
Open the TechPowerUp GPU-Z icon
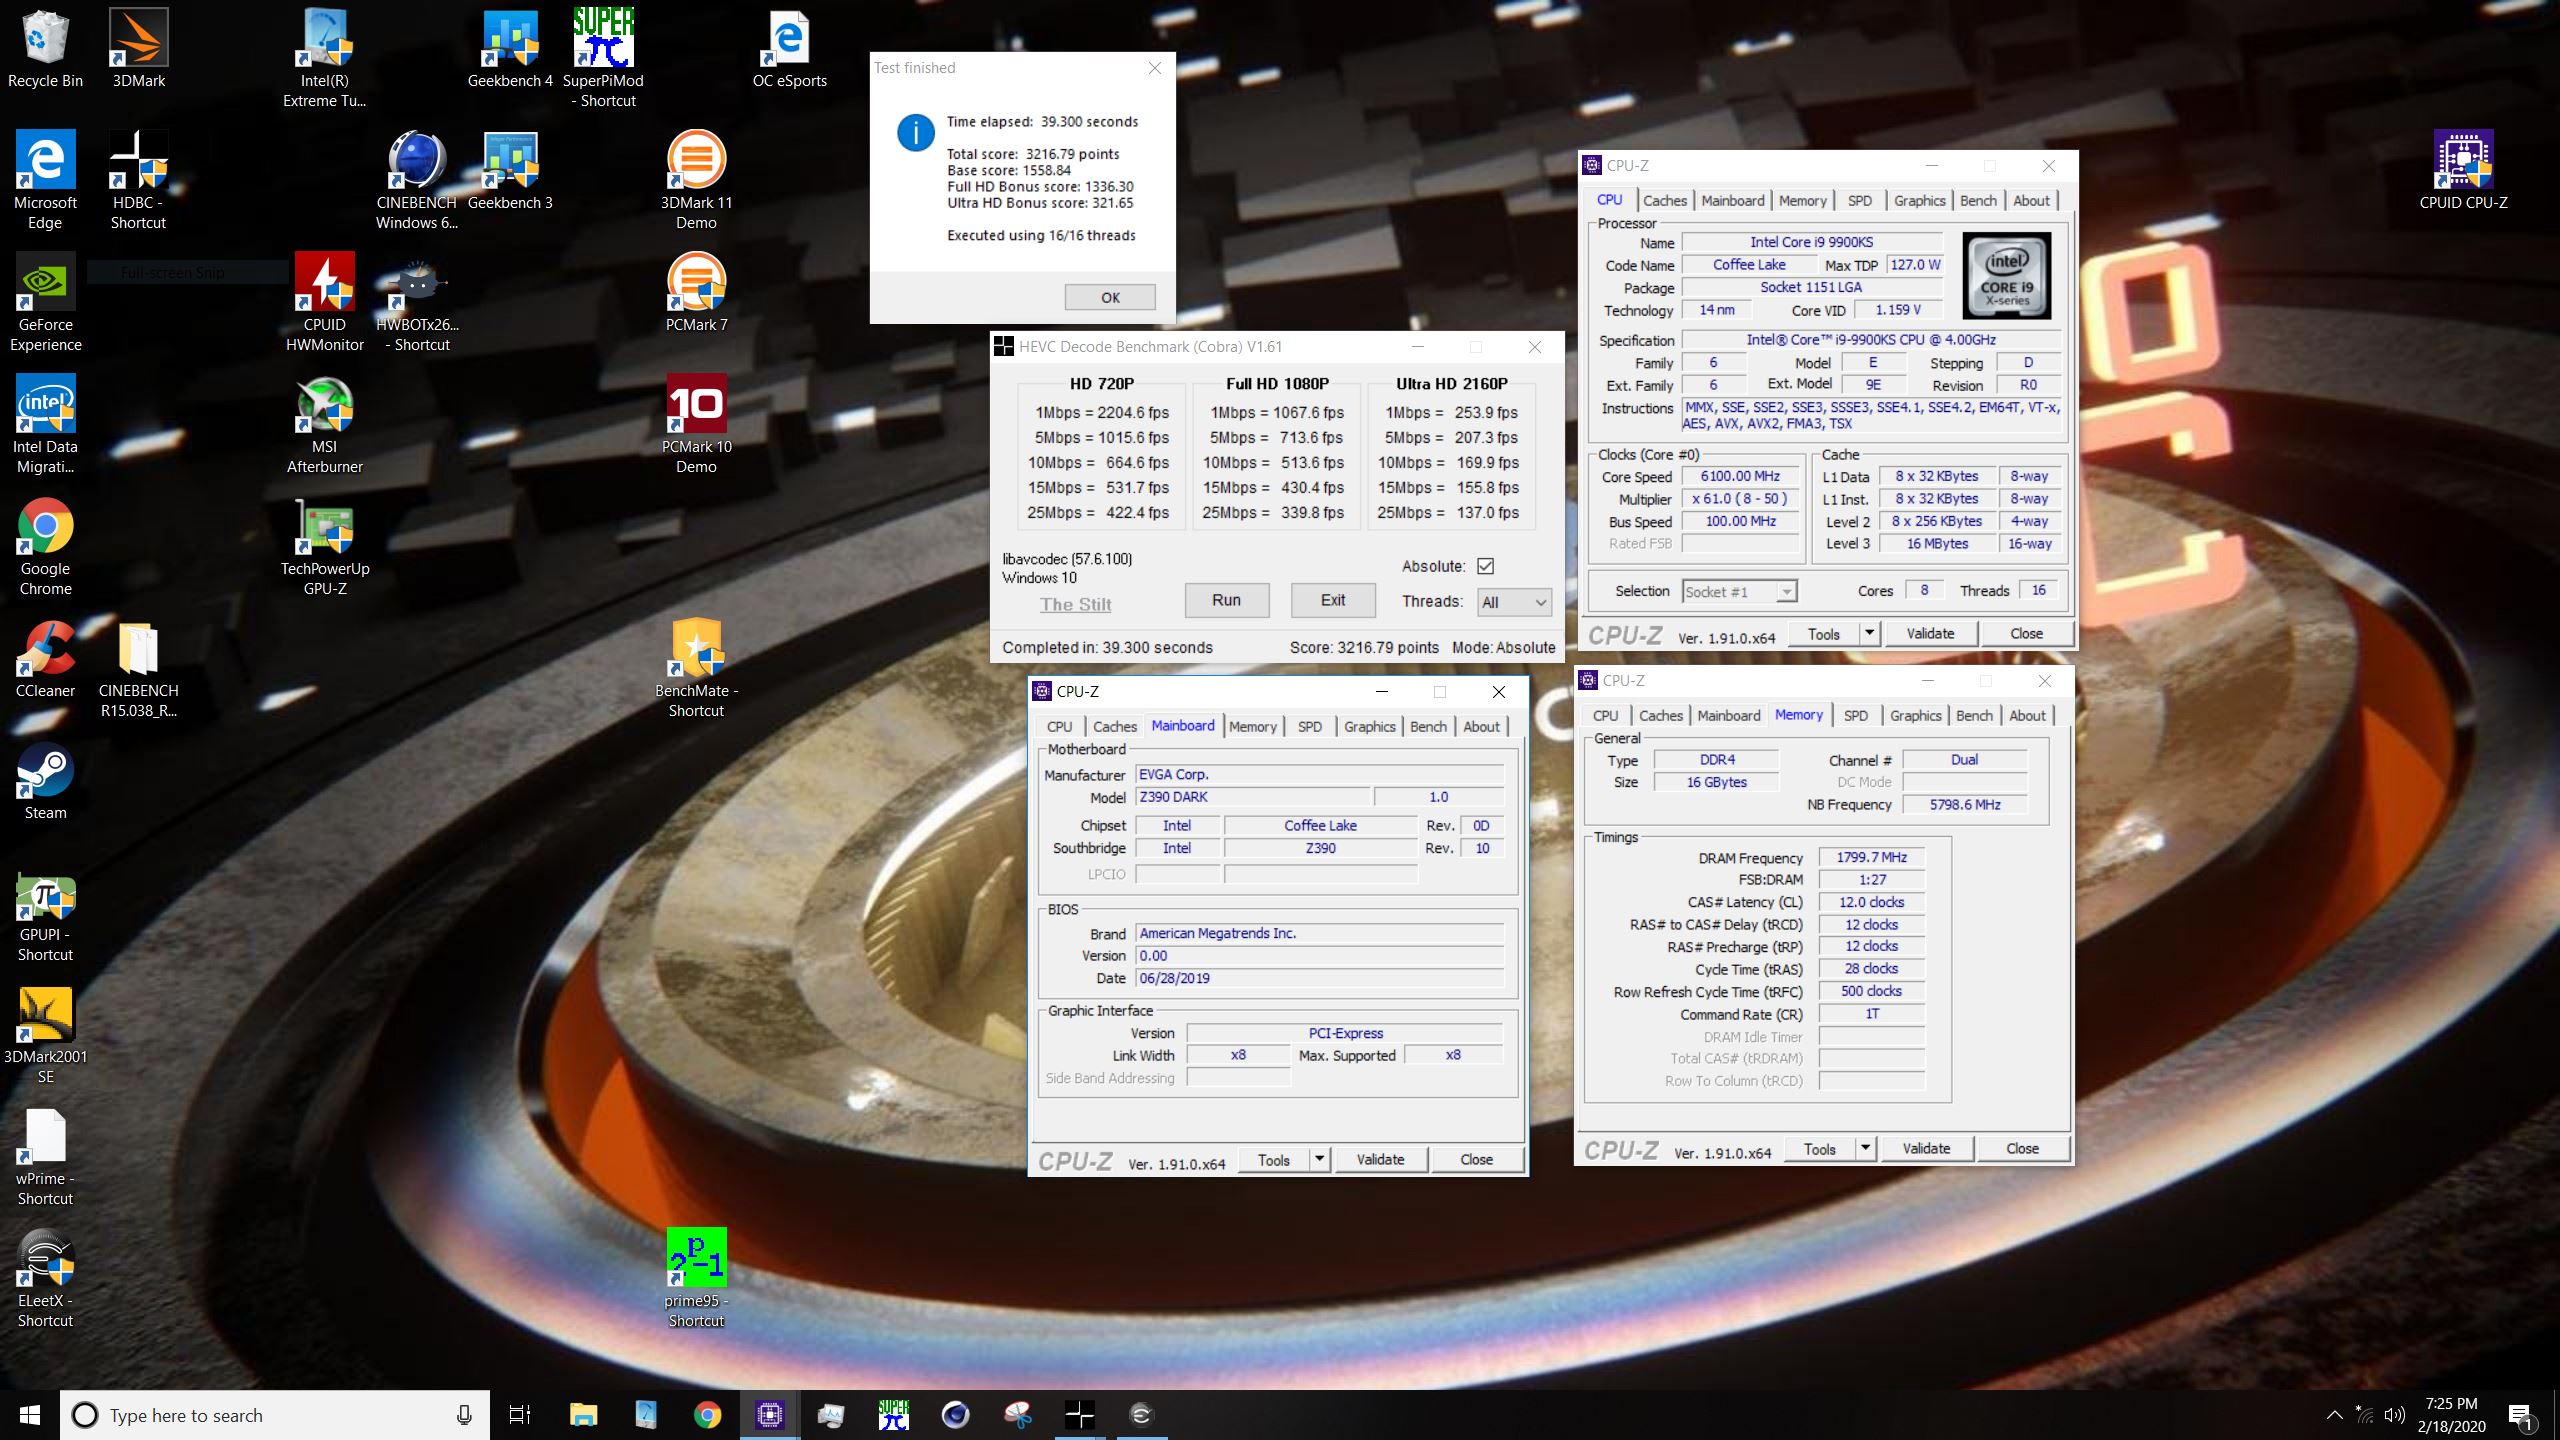[x=325, y=546]
